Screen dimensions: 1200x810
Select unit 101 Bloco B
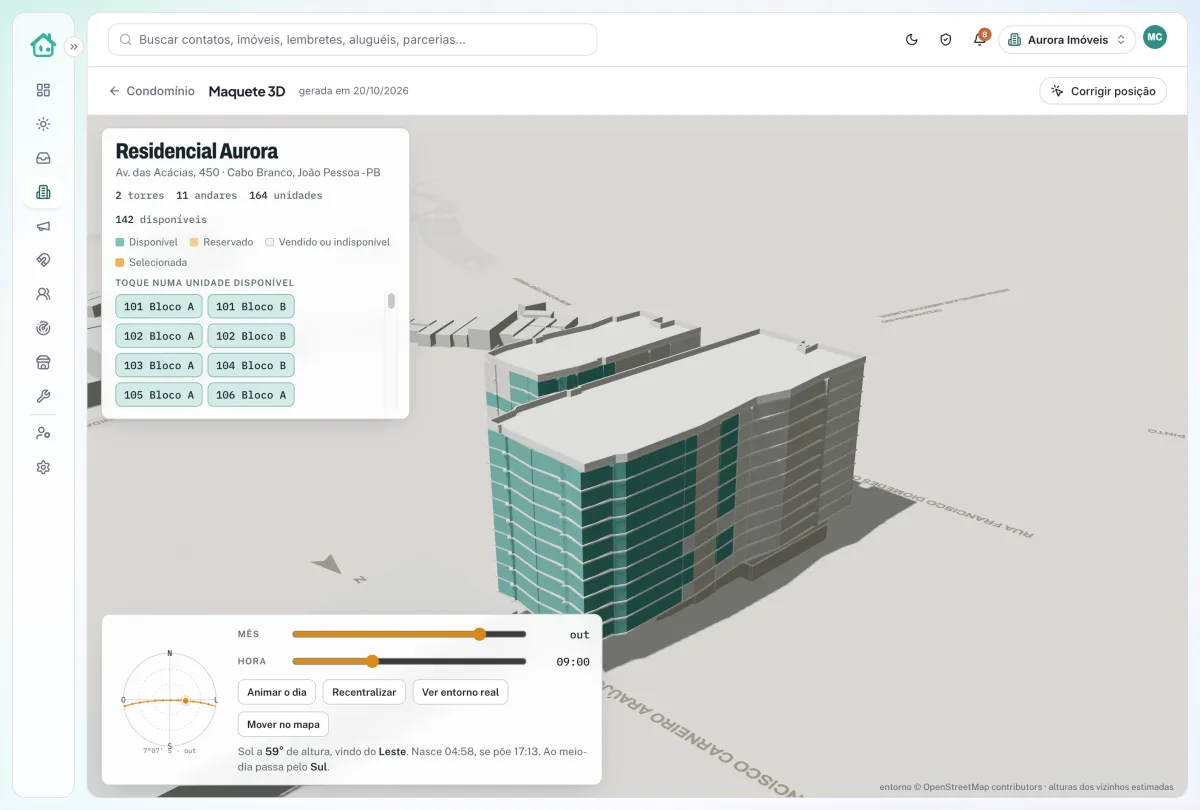click(x=251, y=307)
